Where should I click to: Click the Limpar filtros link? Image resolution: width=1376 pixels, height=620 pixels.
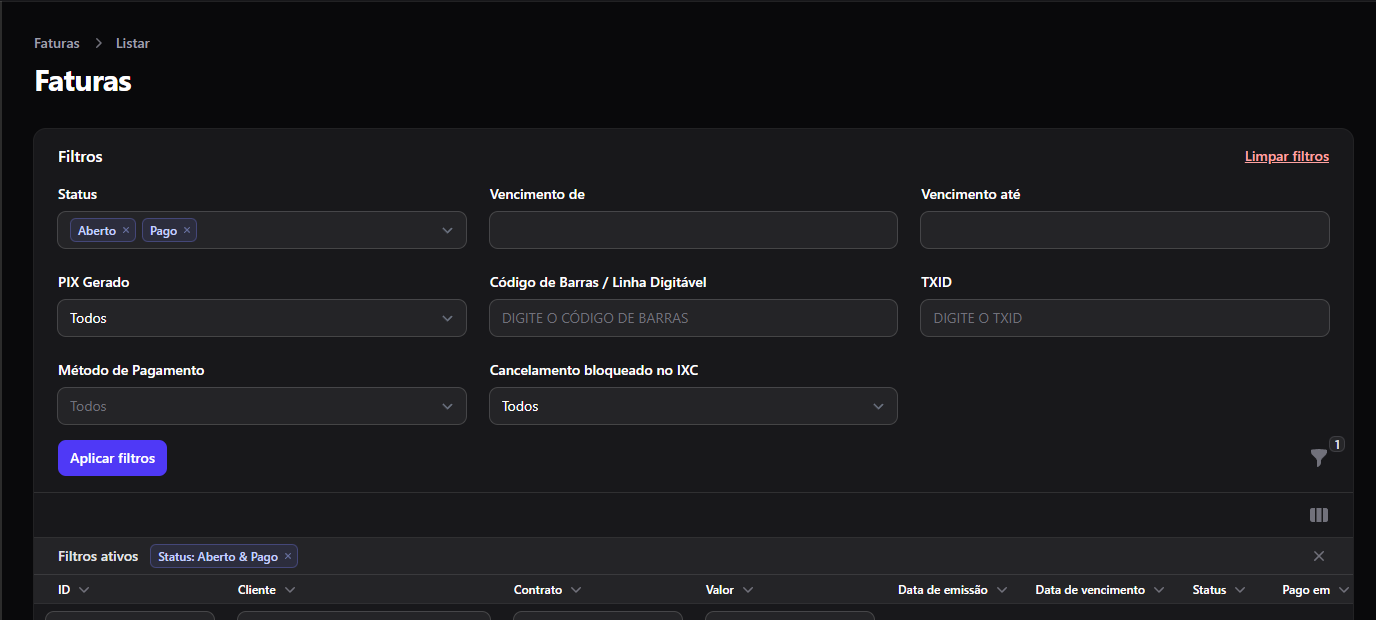tap(1287, 157)
